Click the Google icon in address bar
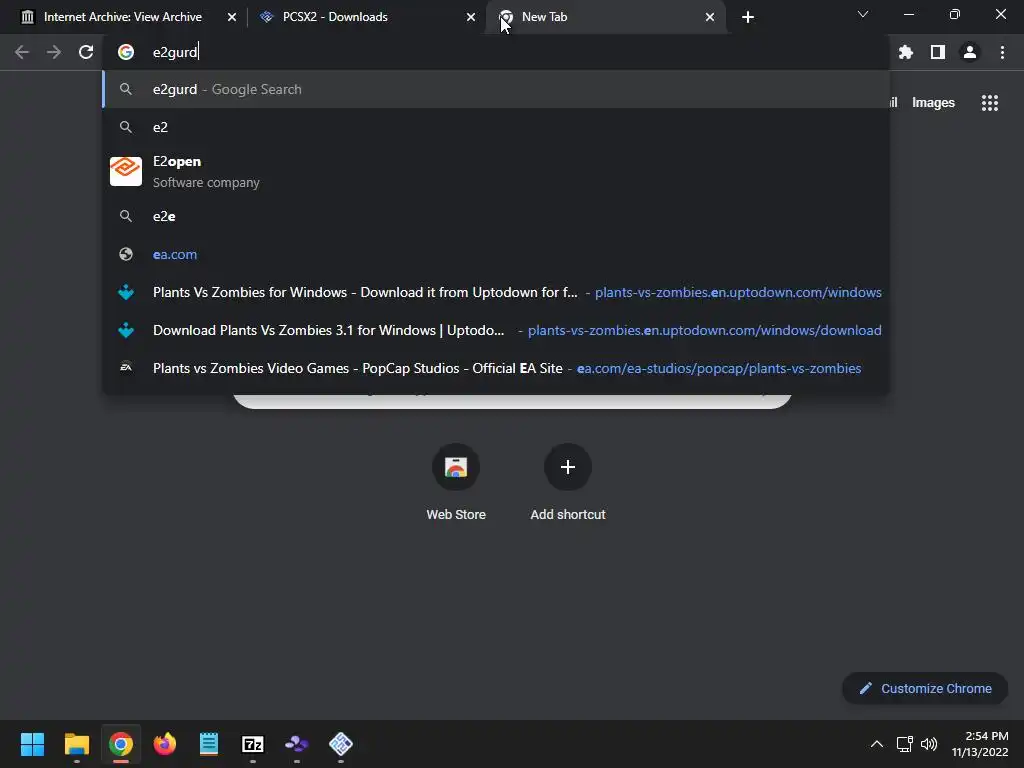The image size is (1024, 768). [x=126, y=52]
